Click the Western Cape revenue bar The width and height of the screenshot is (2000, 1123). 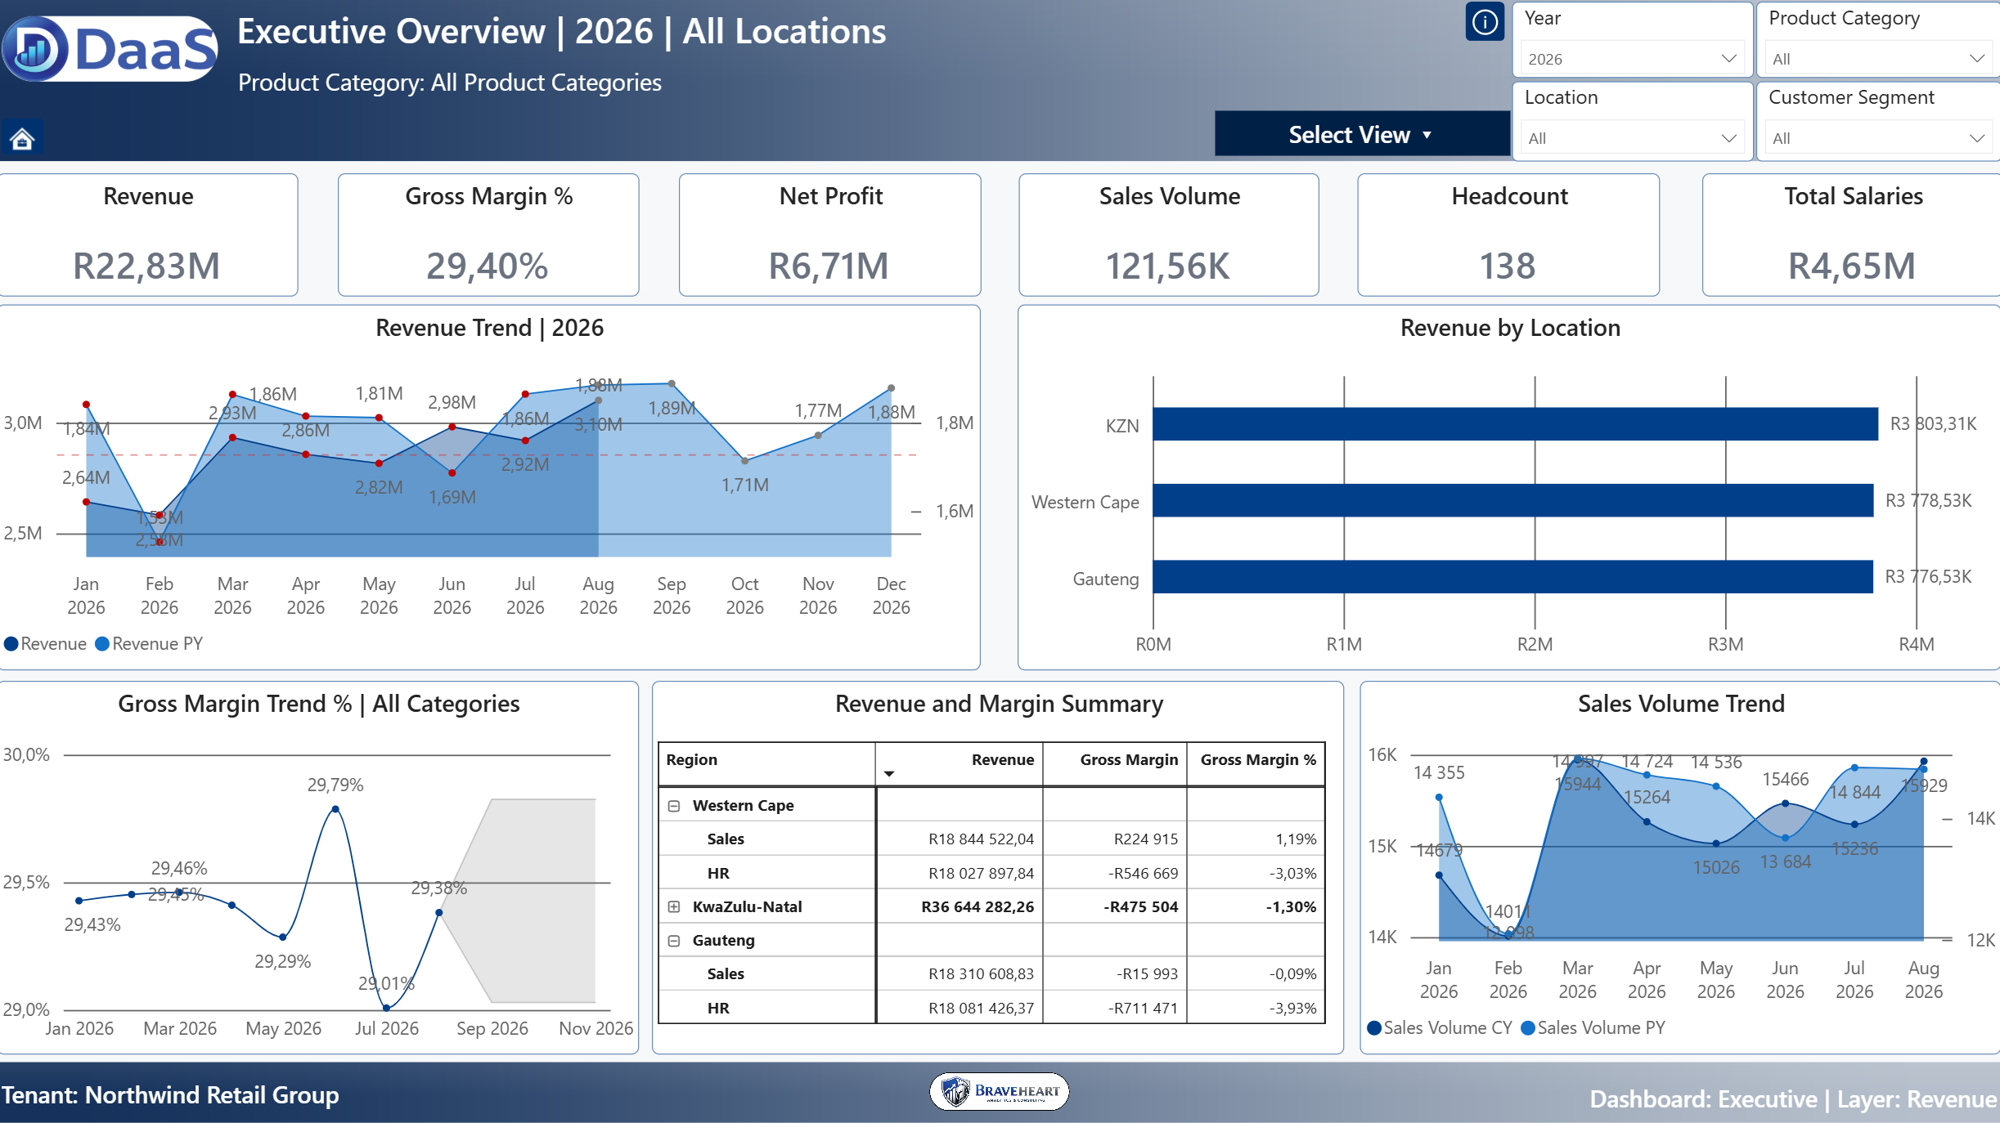click(x=1513, y=501)
